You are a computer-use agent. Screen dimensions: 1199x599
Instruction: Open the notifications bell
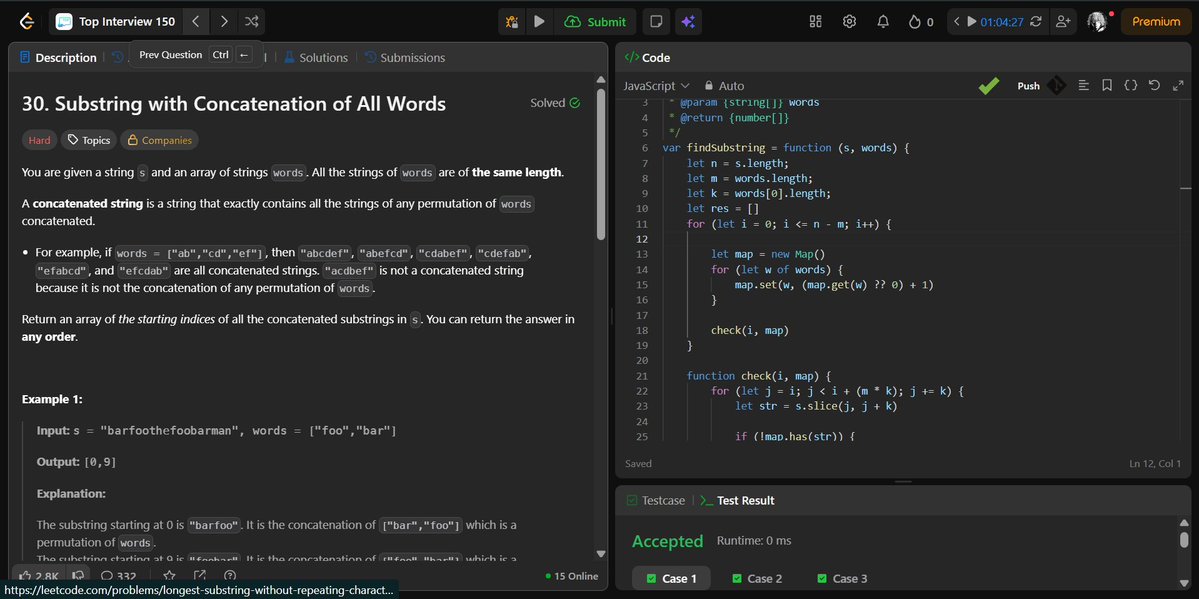click(x=882, y=21)
